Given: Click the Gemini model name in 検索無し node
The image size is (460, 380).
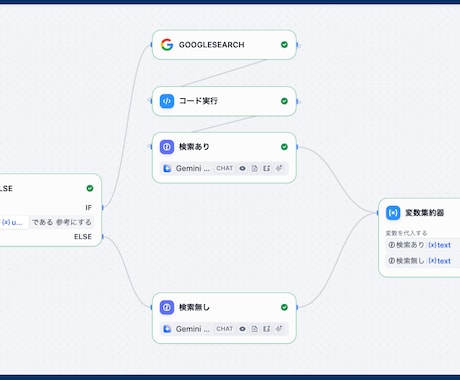Looking at the screenshot, I should (192, 329).
